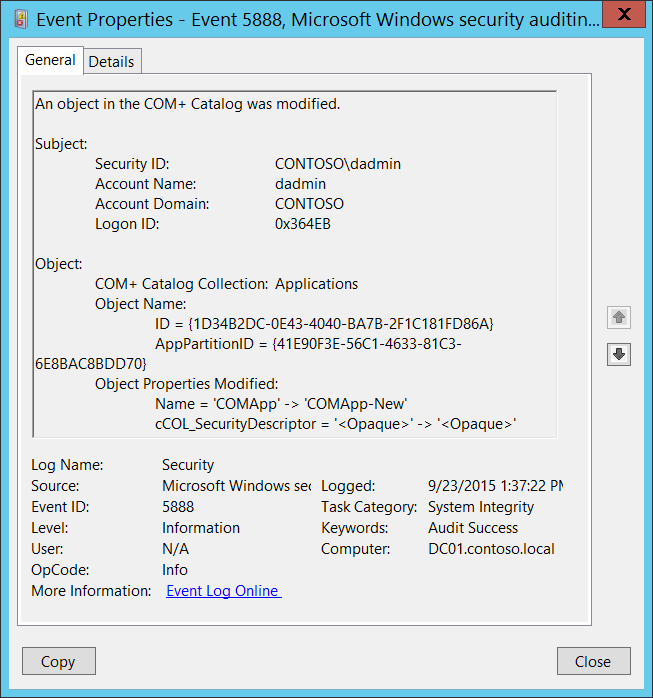This screenshot has height=698, width=653.
Task: Select the Task Category 'System Integrity' value
Action: pos(481,507)
